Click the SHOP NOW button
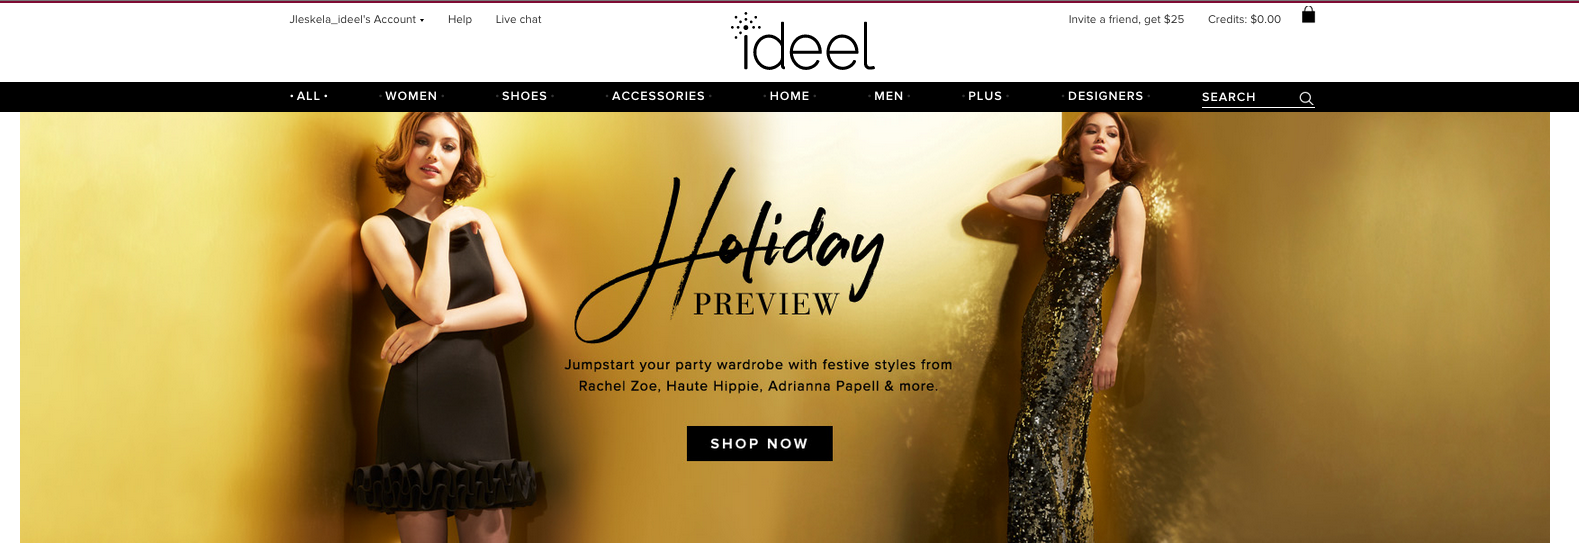The width and height of the screenshot is (1579, 555). pos(760,443)
